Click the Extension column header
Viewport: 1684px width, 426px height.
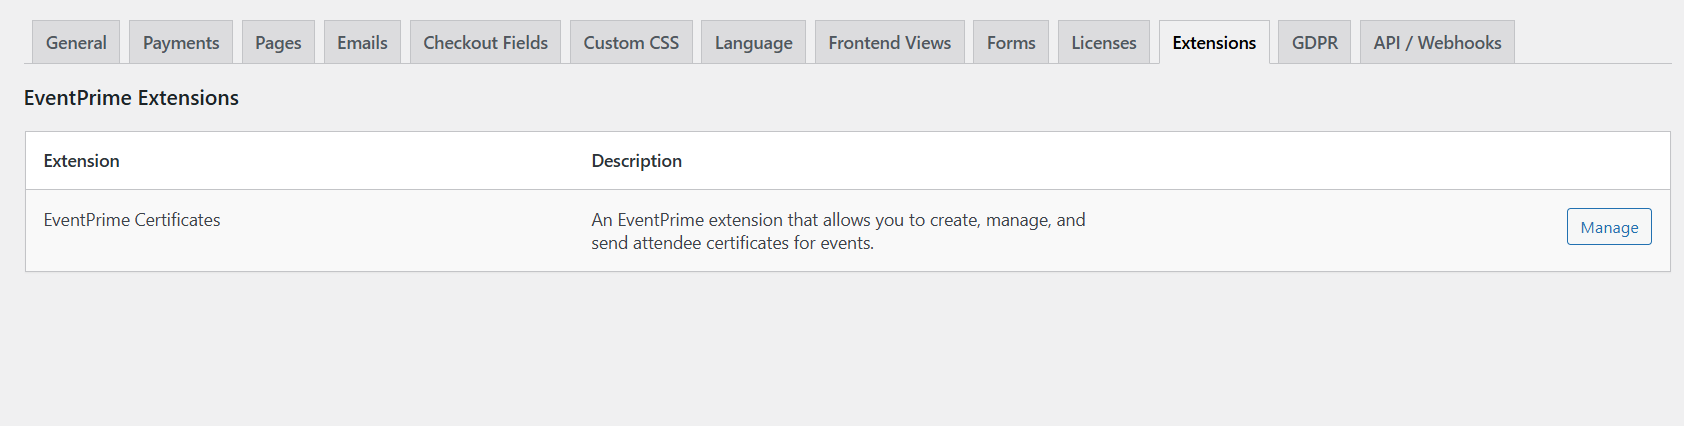pyautogui.click(x=82, y=161)
